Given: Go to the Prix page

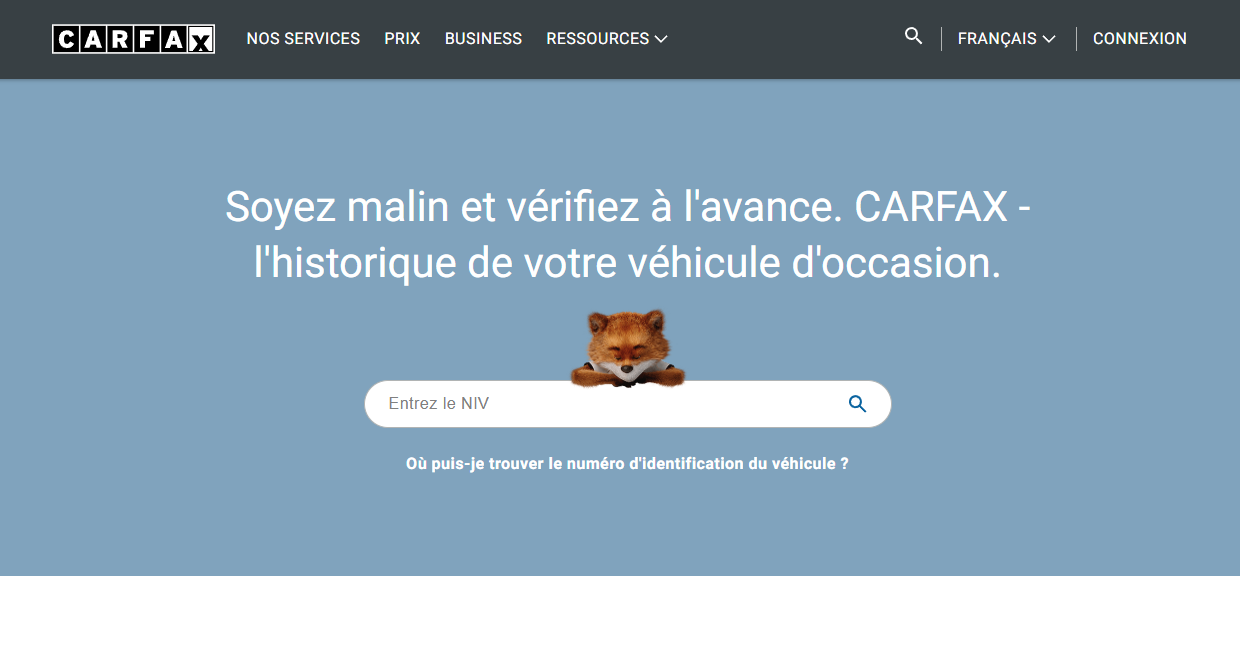Looking at the screenshot, I should pyautogui.click(x=402, y=39).
